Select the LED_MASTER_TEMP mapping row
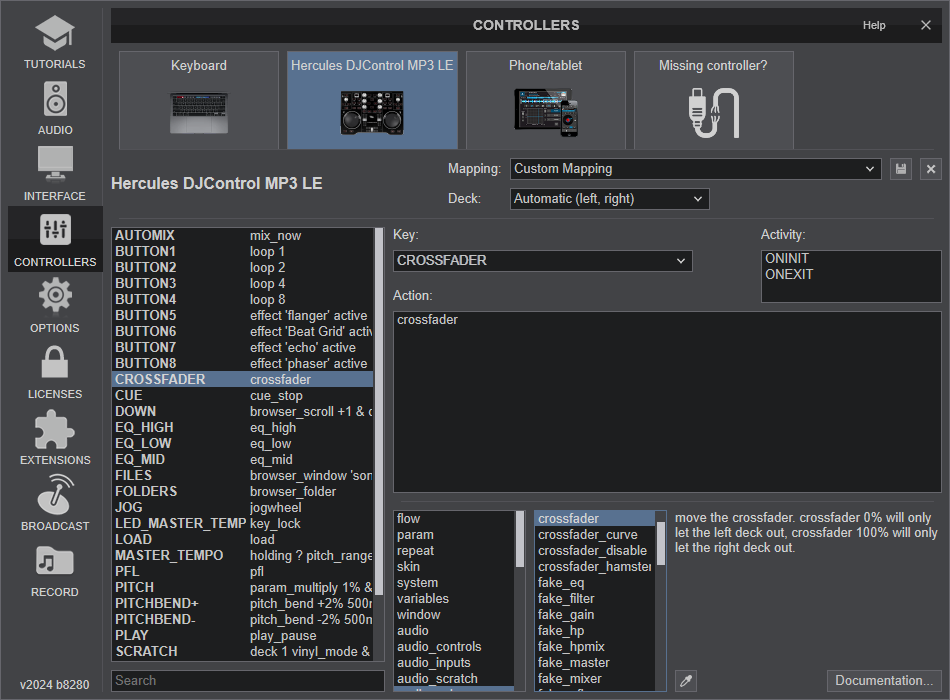This screenshot has height=700, width=950. point(243,524)
